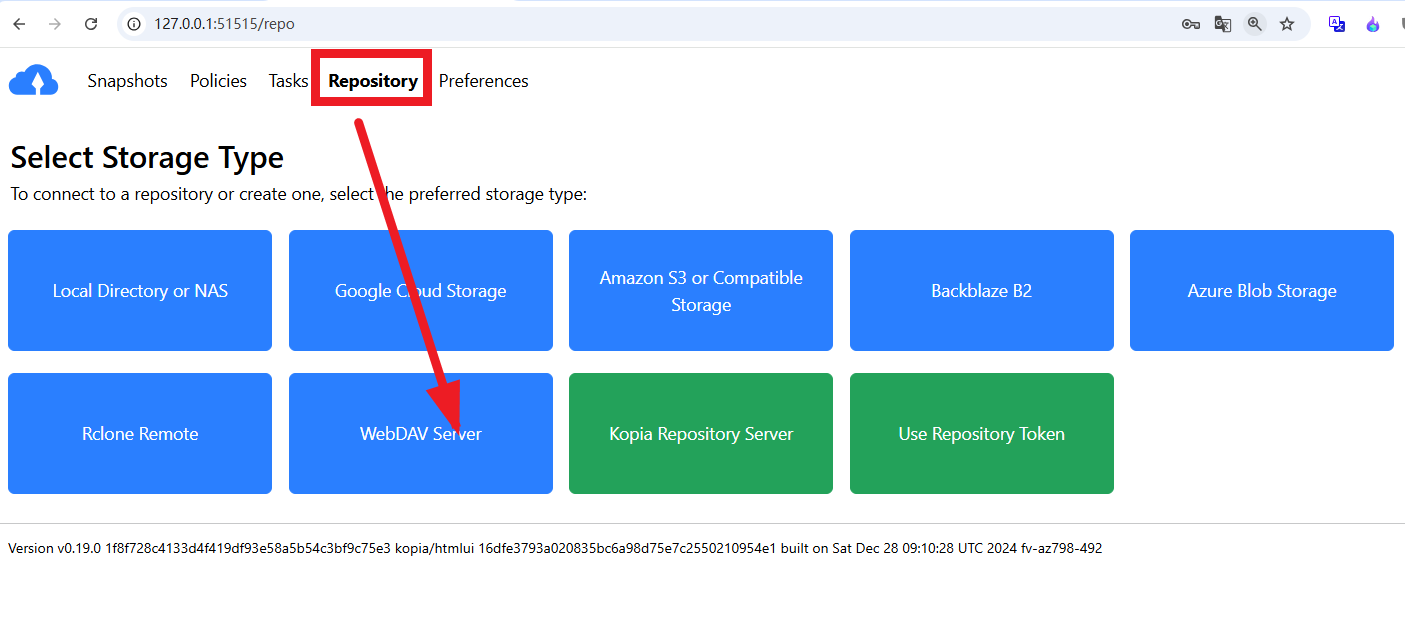Go to Preferences tab

pyautogui.click(x=484, y=81)
